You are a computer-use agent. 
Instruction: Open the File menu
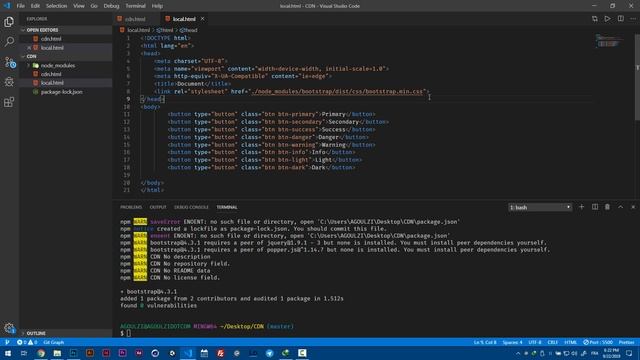[21, 6]
